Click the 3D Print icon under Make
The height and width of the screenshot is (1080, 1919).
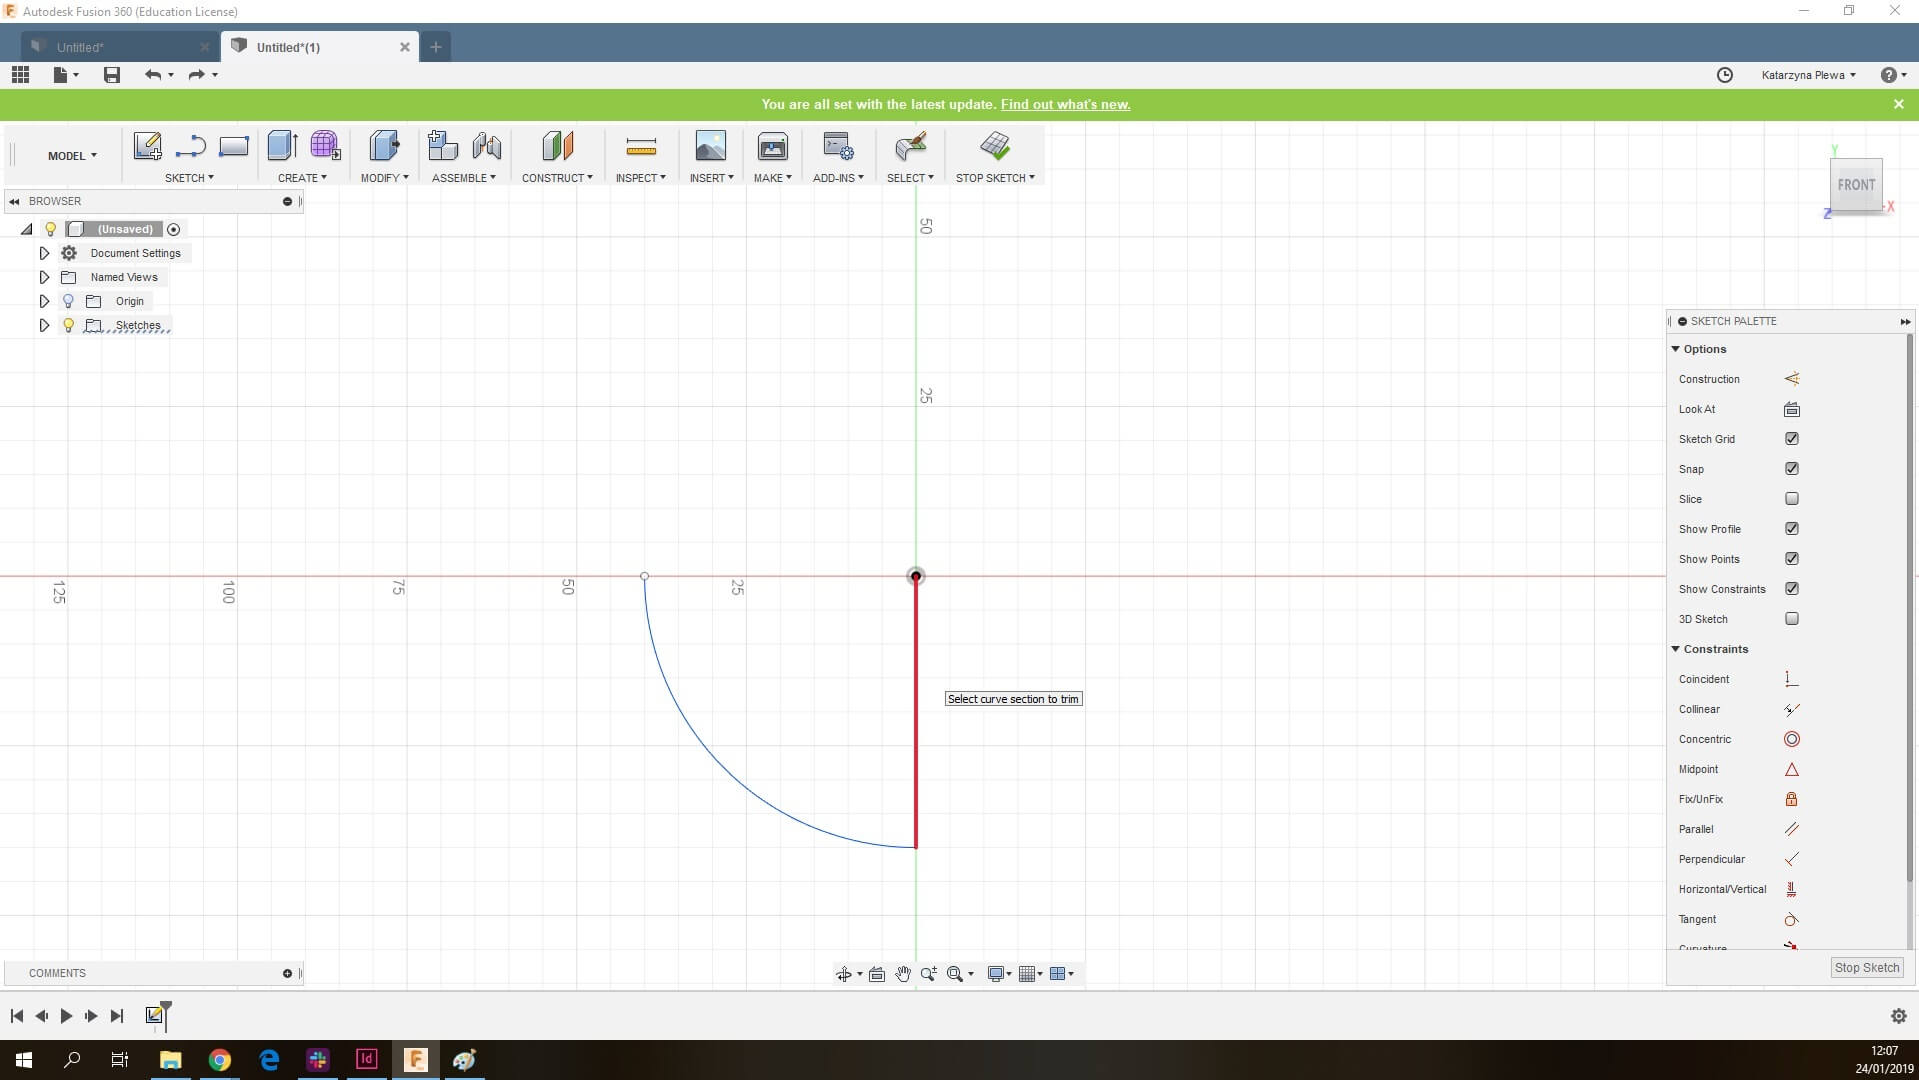pos(772,148)
